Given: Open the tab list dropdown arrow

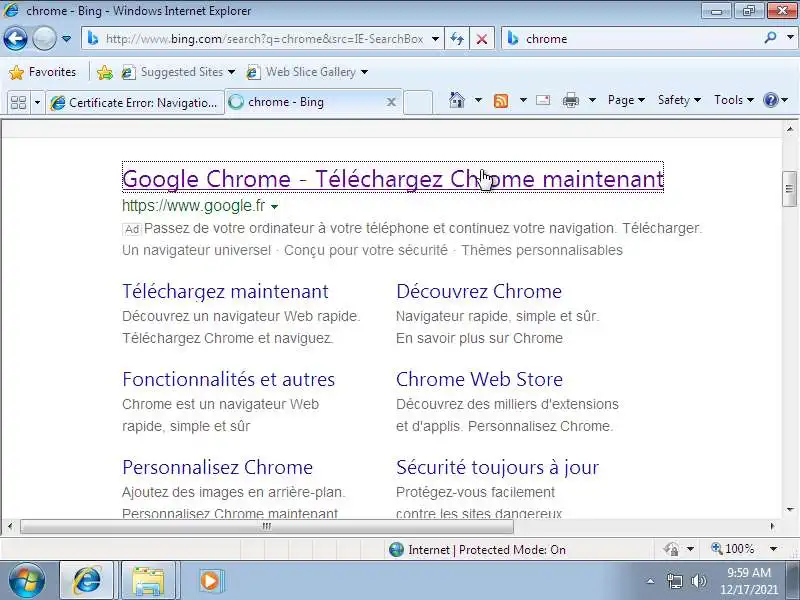Looking at the screenshot, I should (x=37, y=103).
